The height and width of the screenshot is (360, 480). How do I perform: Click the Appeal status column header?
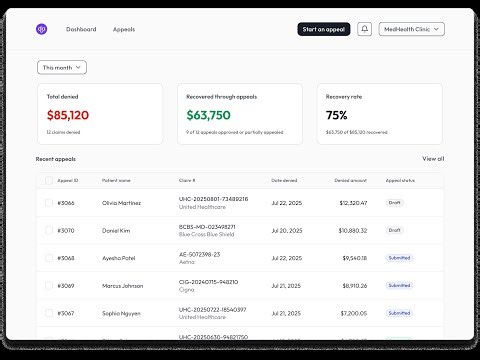(400, 180)
